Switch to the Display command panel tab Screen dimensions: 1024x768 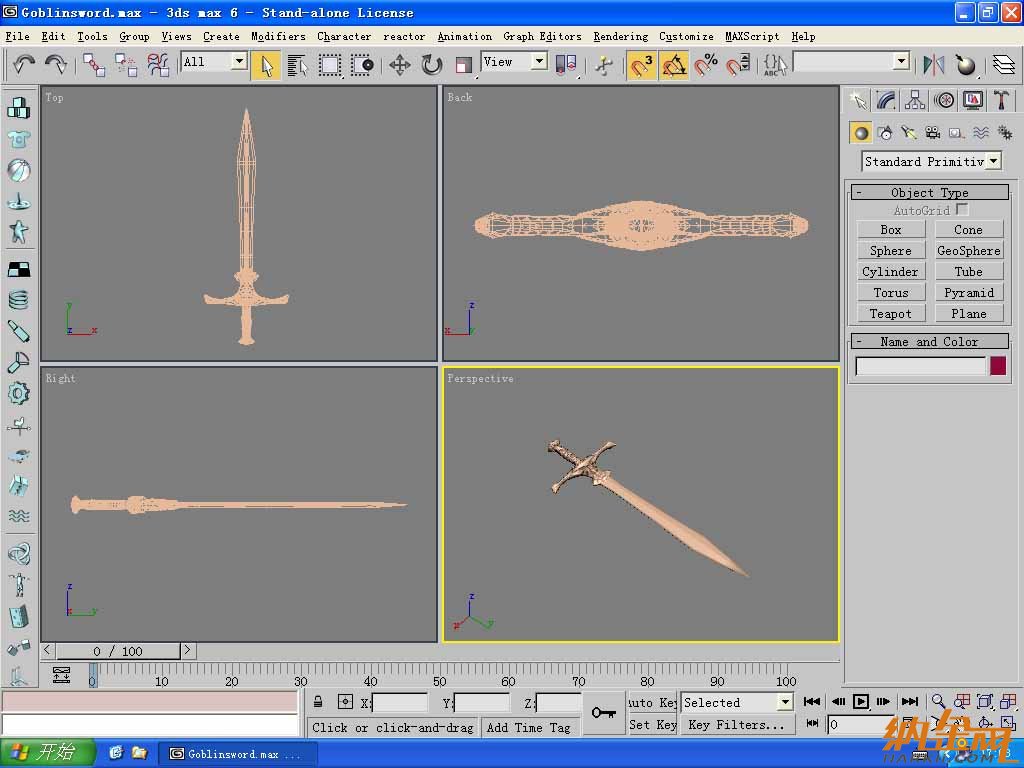click(972, 100)
